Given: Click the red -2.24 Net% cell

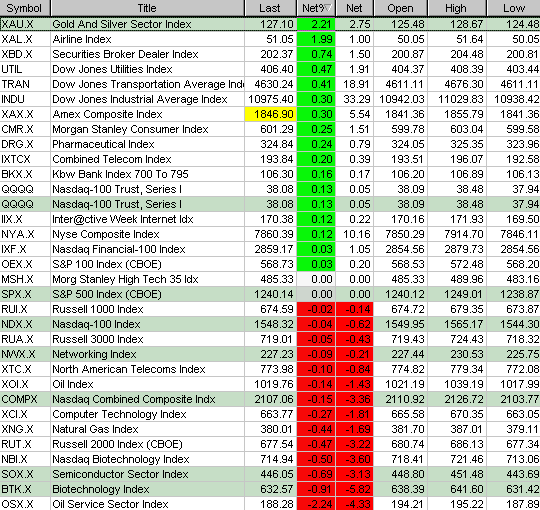Looking at the screenshot, I should 316,503.
